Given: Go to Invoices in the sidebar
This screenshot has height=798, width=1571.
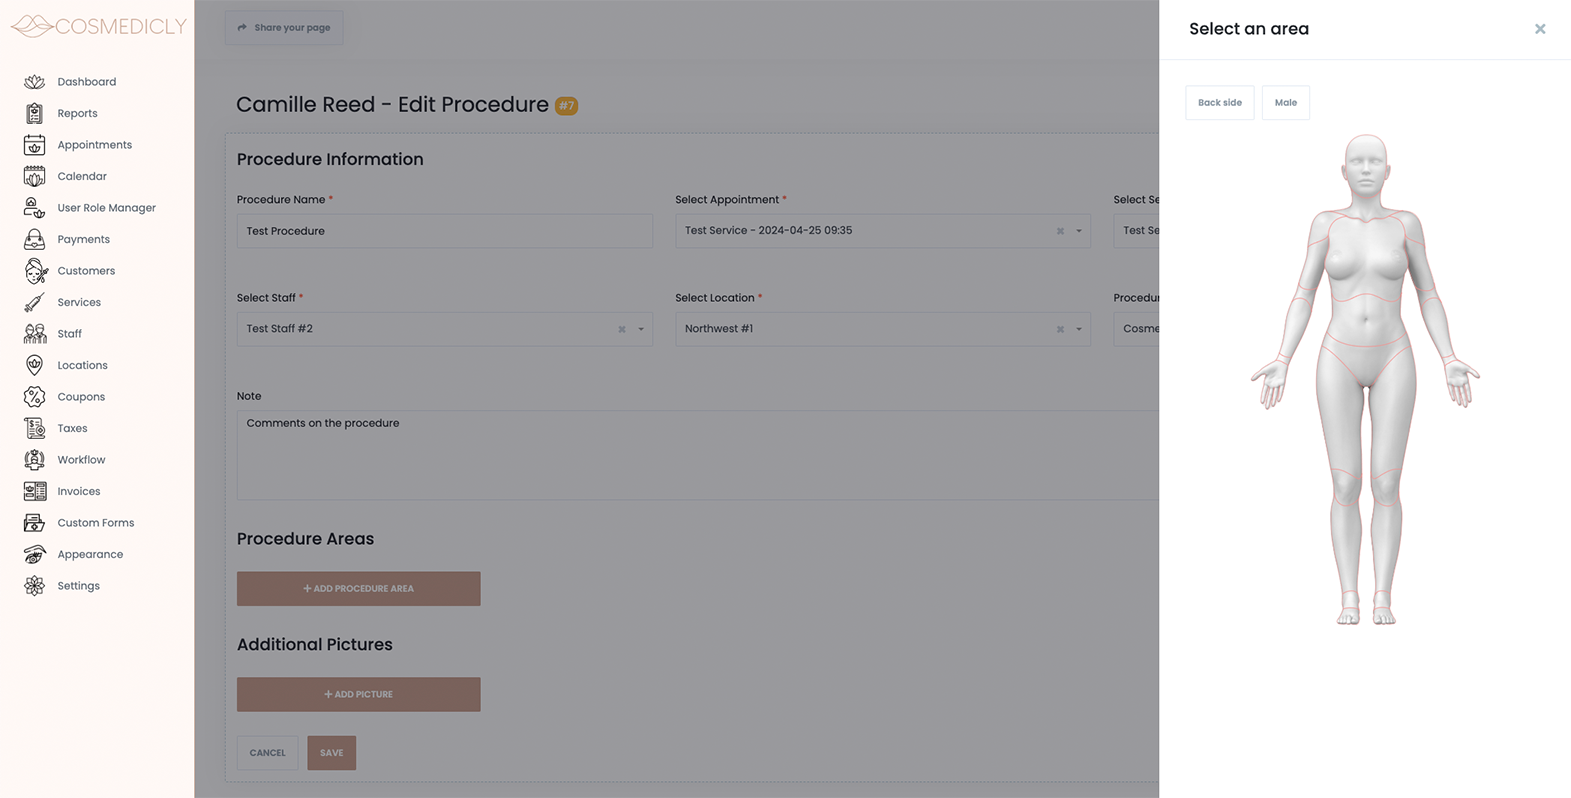Looking at the screenshot, I should click(79, 491).
